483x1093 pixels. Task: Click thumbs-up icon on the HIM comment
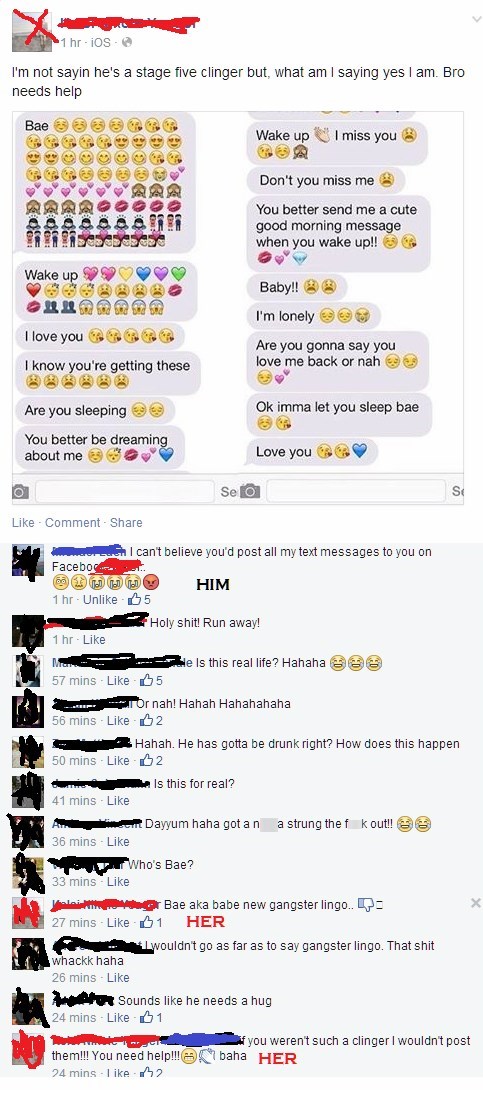(x=135, y=599)
